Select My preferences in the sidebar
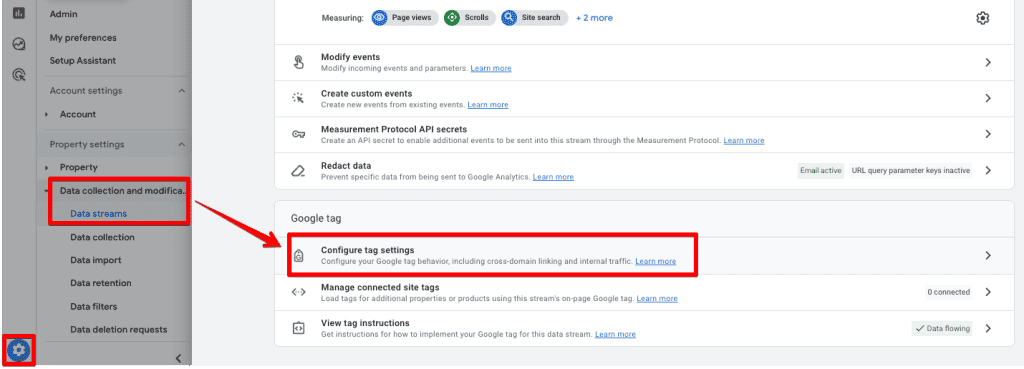This screenshot has height=369, width=1024. (83, 38)
